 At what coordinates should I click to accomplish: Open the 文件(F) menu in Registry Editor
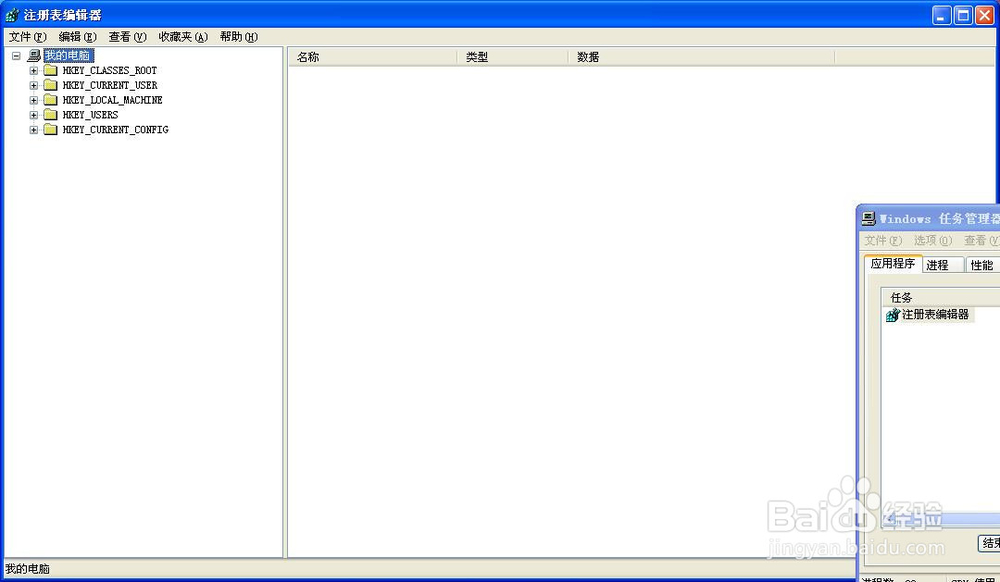point(27,37)
